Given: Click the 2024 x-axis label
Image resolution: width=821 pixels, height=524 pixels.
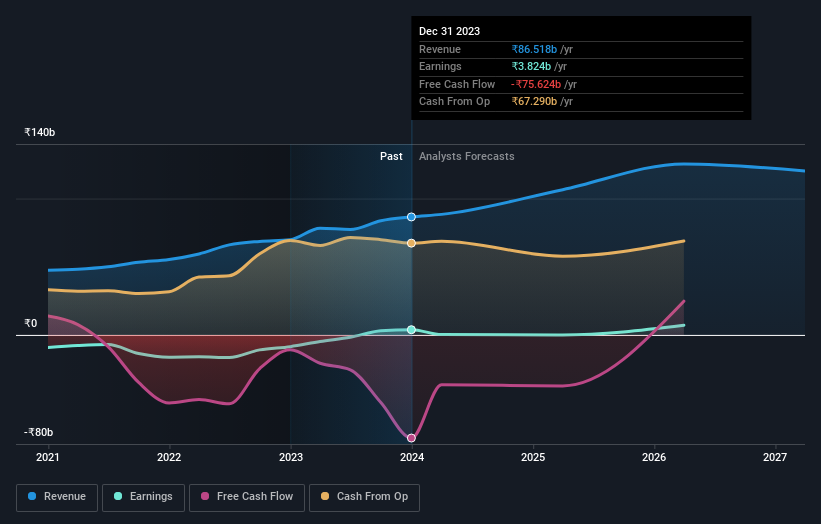Looking at the screenshot, I should 412,457.
